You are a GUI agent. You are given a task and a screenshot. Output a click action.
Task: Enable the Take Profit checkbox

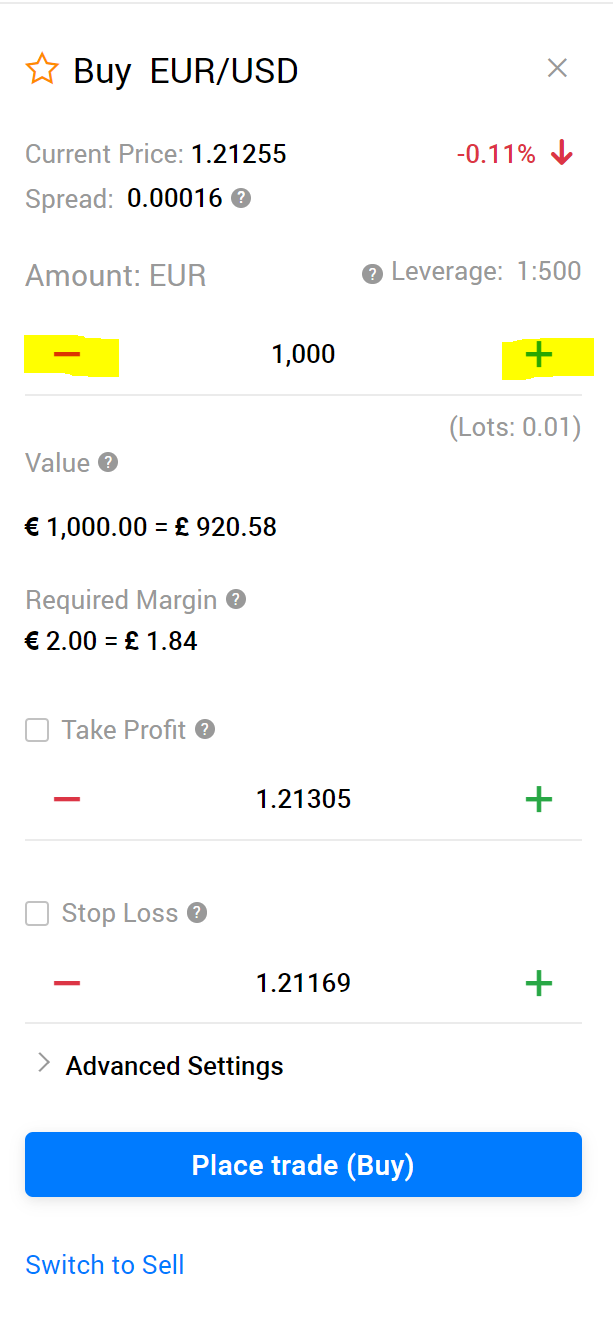click(x=37, y=730)
